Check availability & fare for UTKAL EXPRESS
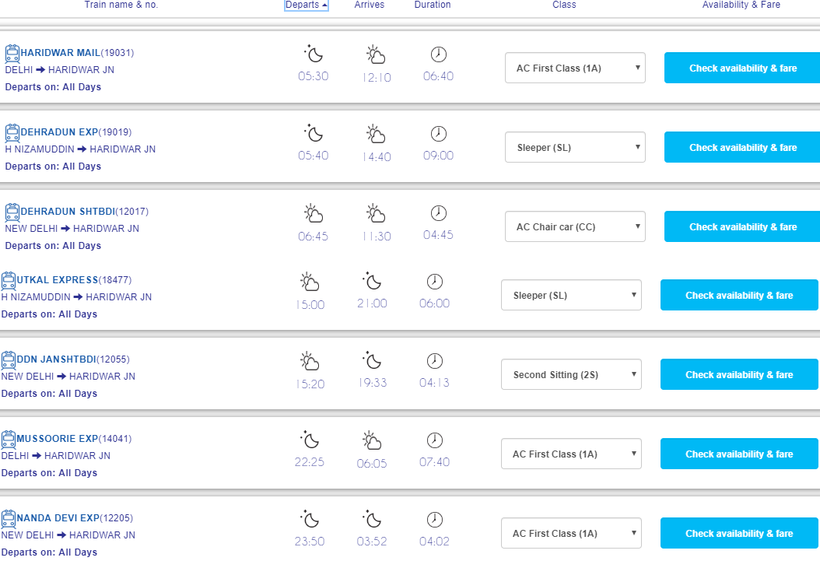Viewport: 820px width, 561px height. point(739,296)
